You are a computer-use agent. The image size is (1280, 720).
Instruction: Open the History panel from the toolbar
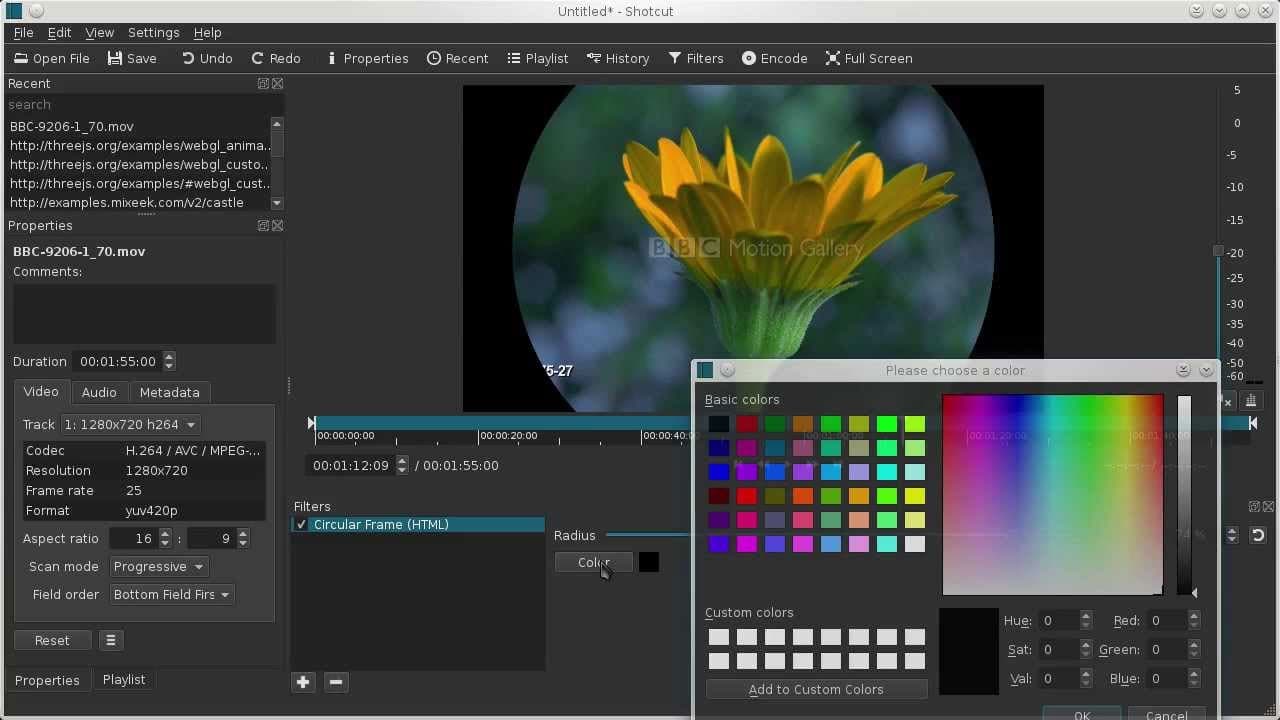click(618, 58)
